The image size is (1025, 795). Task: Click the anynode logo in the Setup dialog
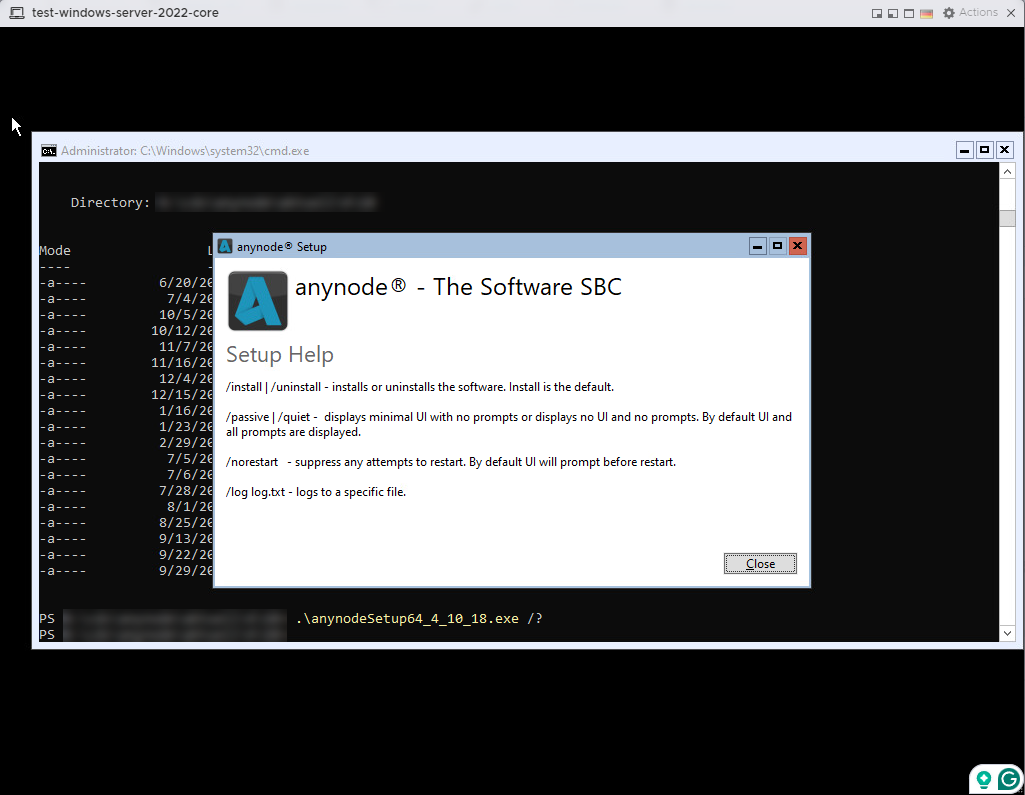coord(258,299)
